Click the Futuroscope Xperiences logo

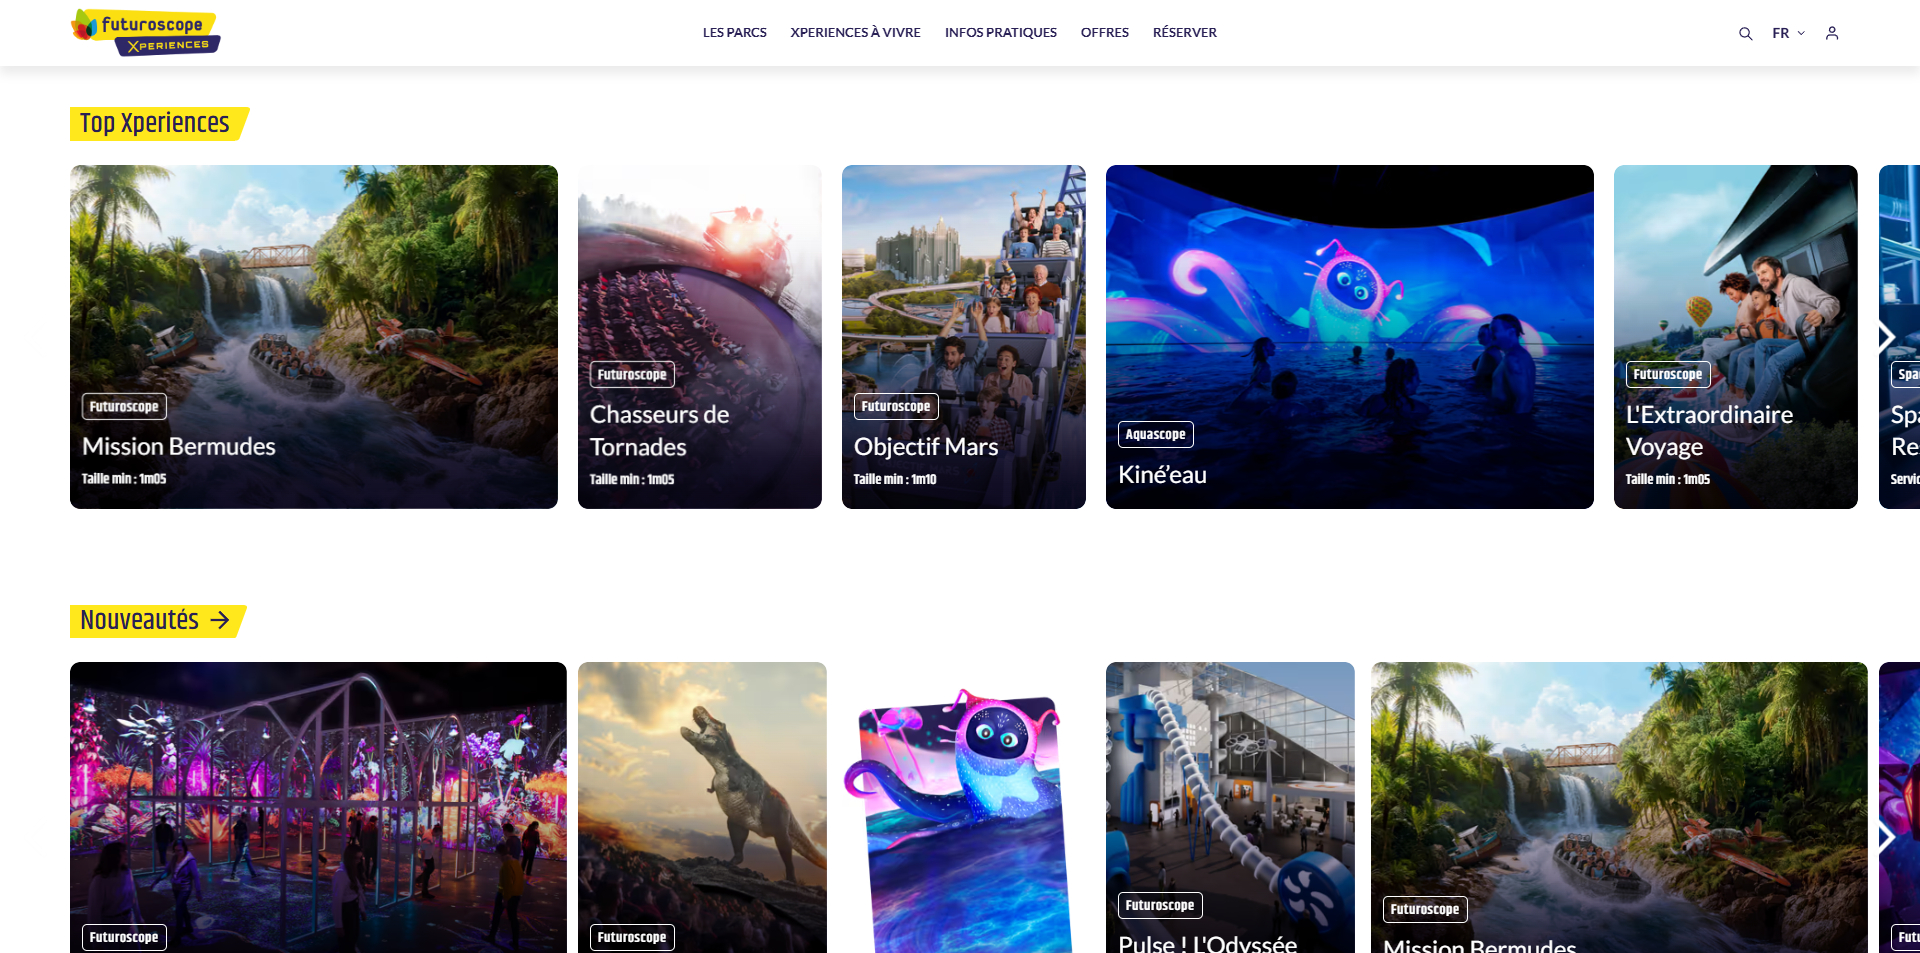pyautogui.click(x=146, y=32)
